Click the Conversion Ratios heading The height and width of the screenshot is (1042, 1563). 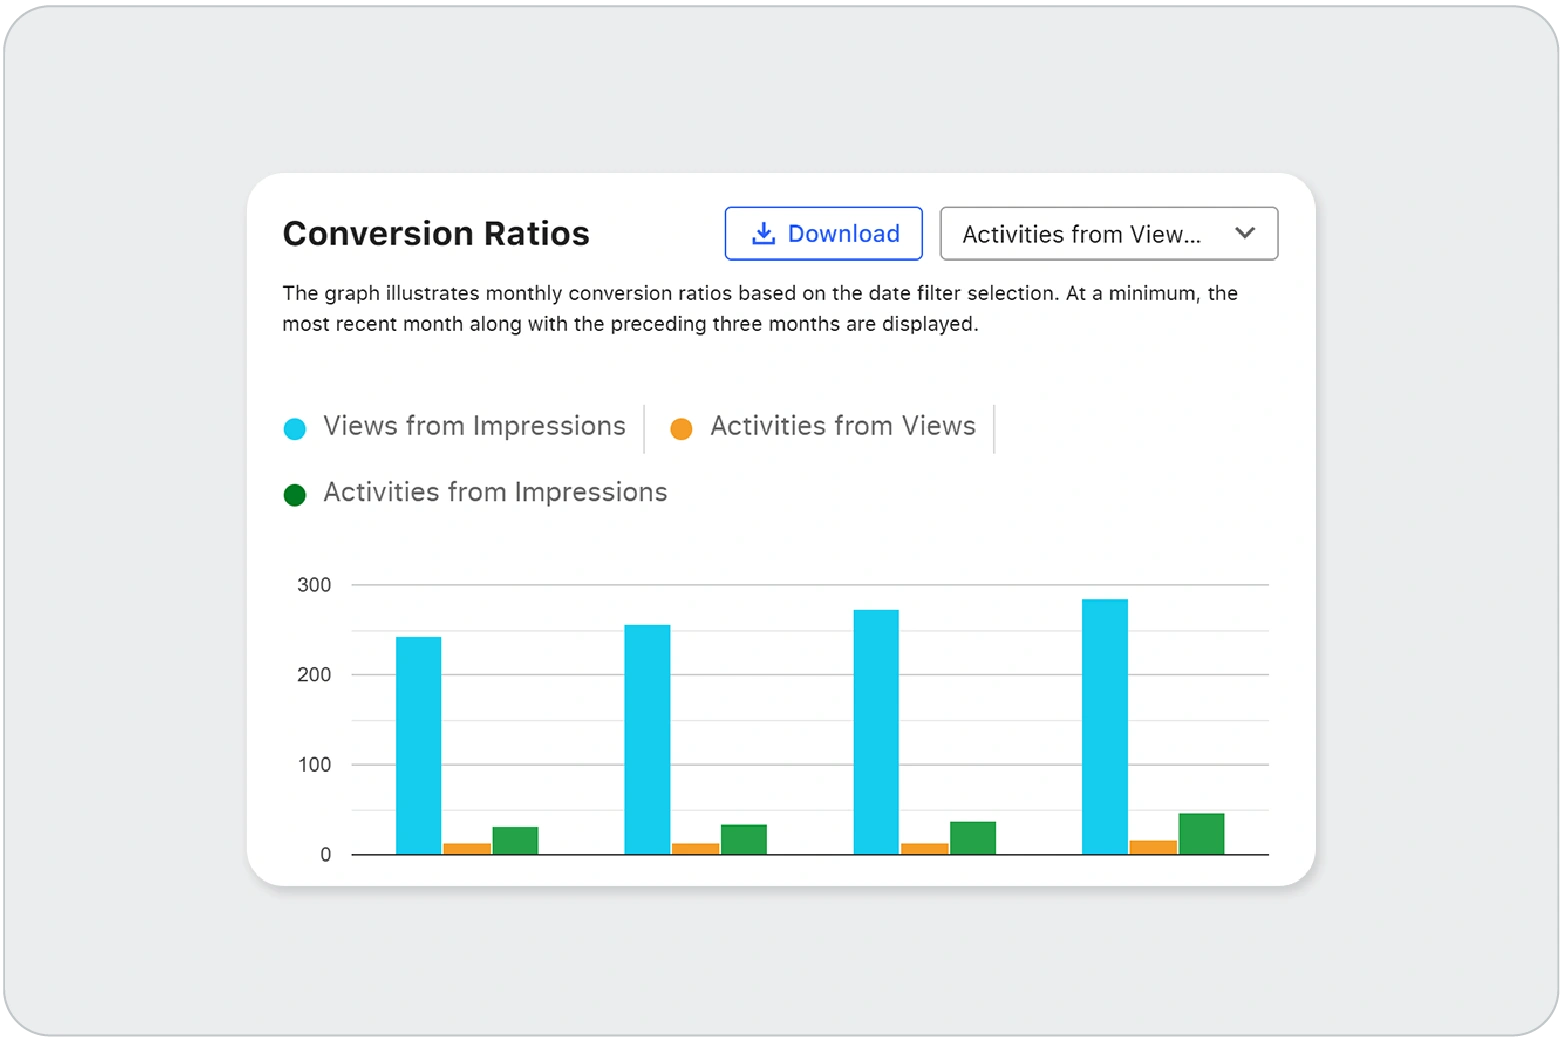[436, 234]
